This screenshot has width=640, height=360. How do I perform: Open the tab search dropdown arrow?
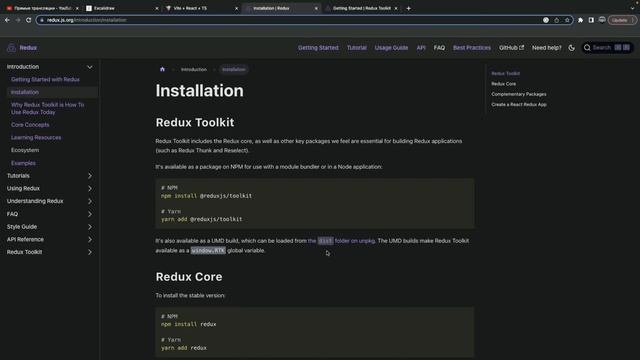(x=632, y=8)
